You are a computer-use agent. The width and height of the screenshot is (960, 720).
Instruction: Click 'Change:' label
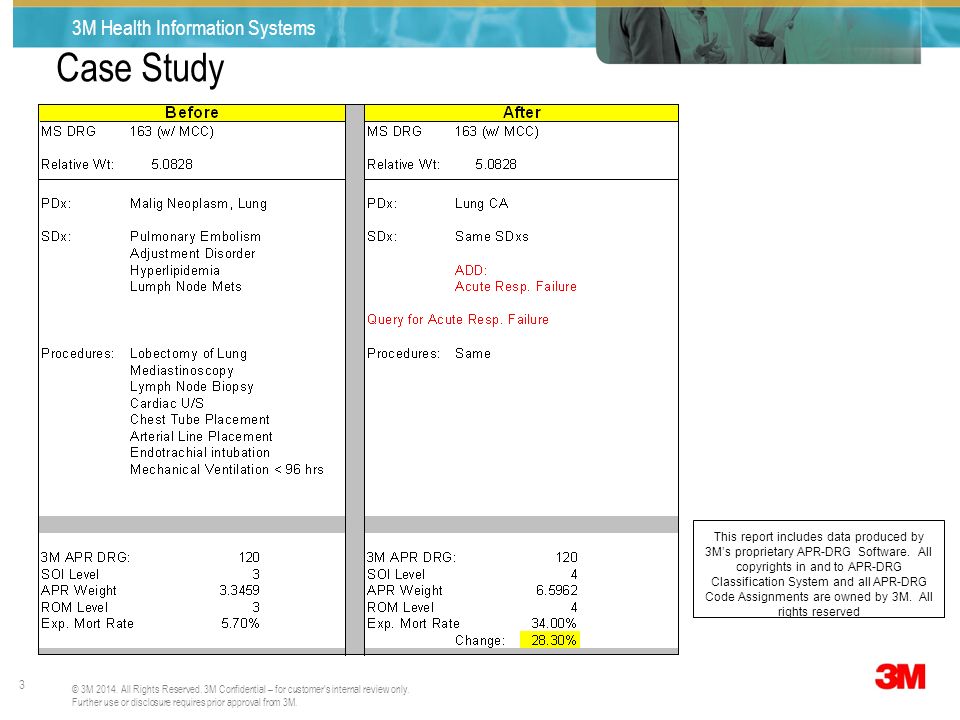(480, 641)
